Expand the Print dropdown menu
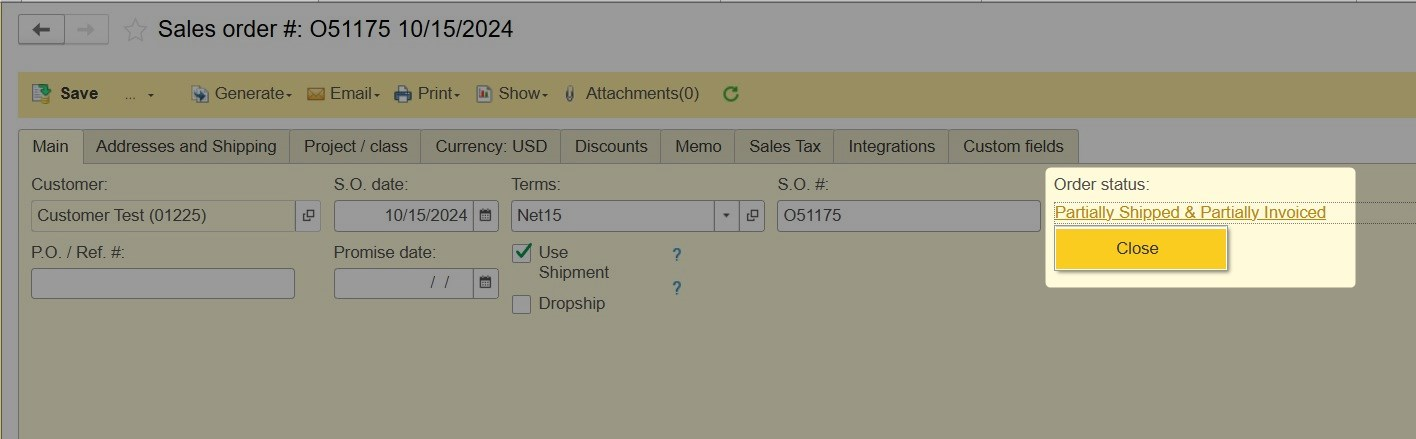Screen dimensions: 1416x439 (427, 94)
